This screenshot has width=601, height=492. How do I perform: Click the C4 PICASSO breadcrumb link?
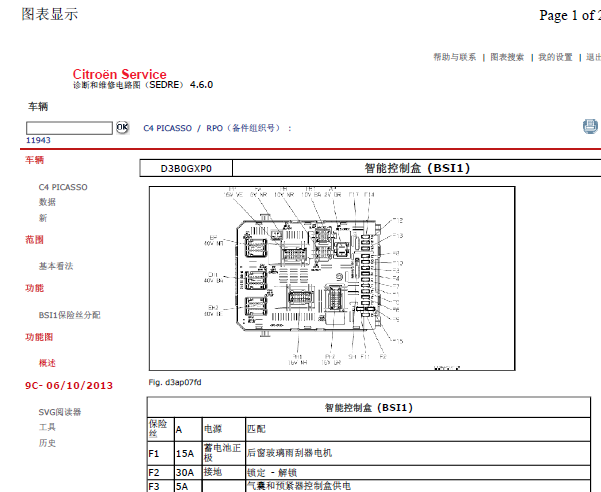tap(167, 128)
